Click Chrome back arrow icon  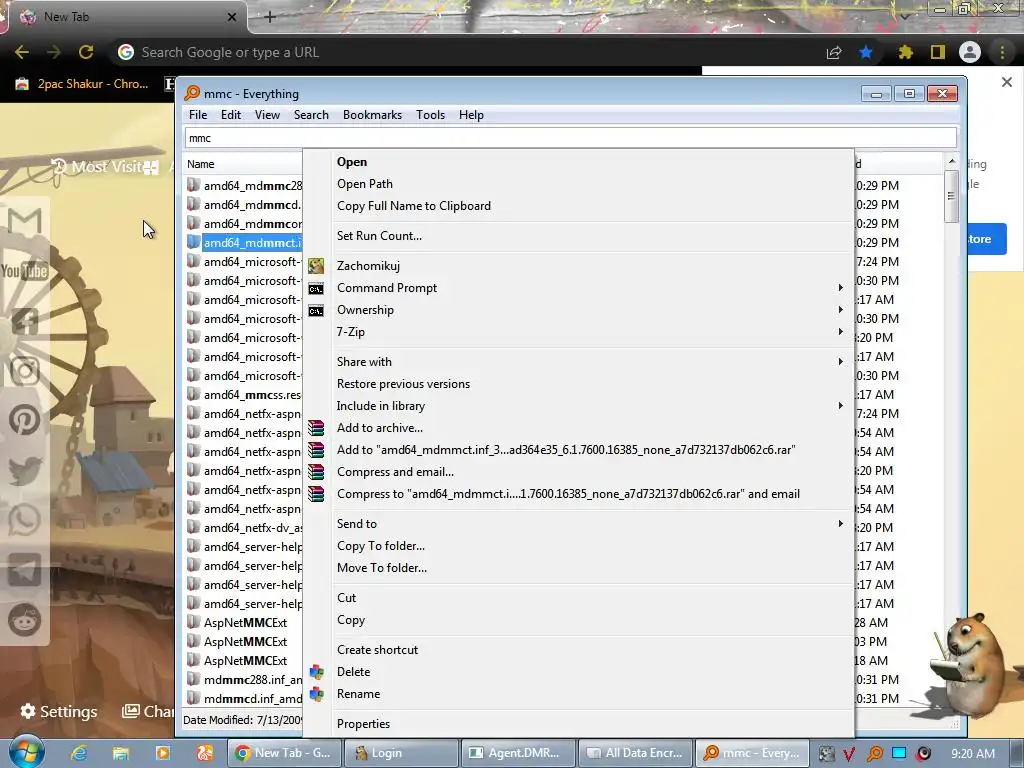pos(22,52)
